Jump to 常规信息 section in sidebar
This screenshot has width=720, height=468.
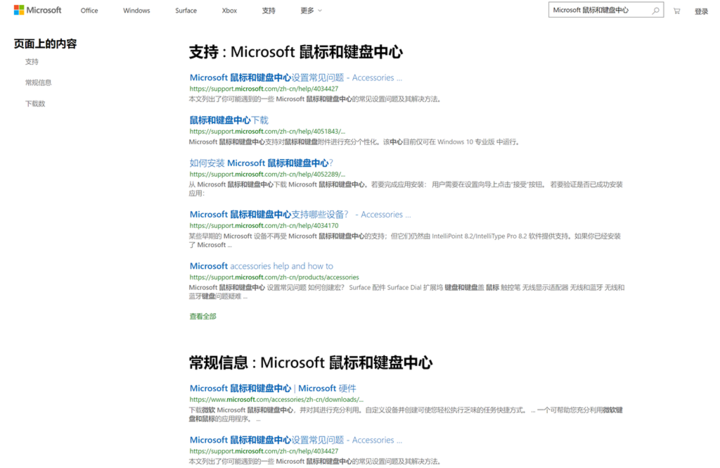[38, 83]
